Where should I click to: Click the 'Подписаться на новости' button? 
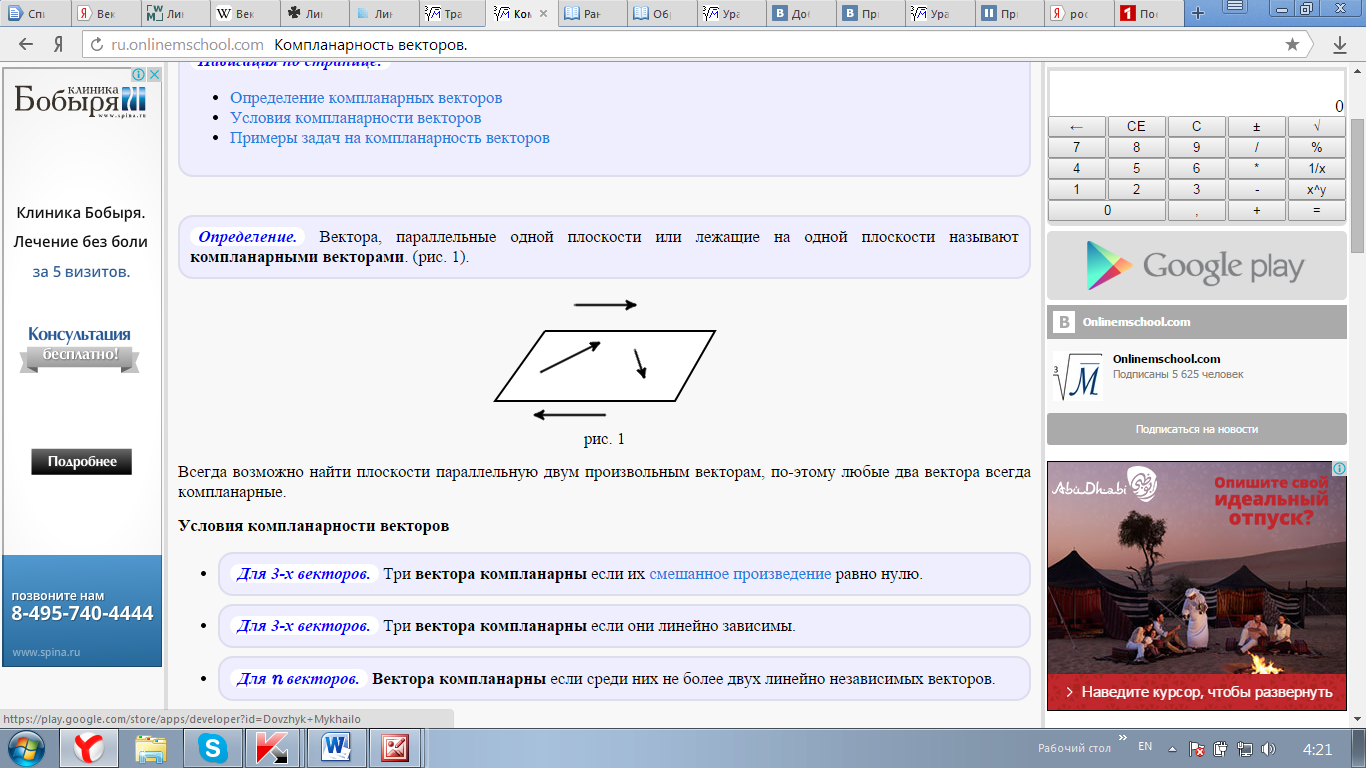1196,429
